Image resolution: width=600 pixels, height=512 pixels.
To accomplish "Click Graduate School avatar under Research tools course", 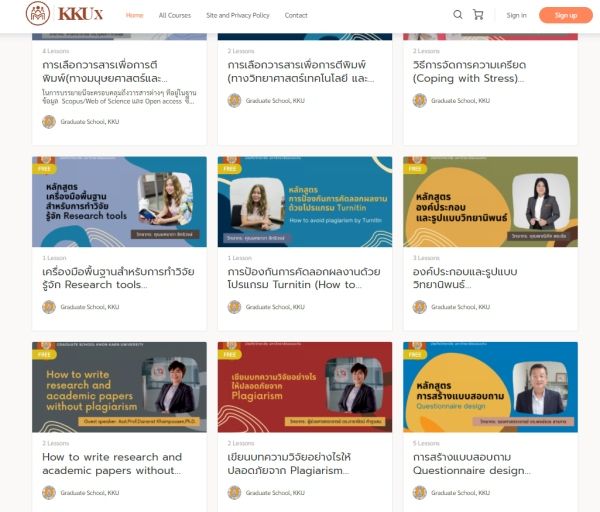I will coord(49,307).
